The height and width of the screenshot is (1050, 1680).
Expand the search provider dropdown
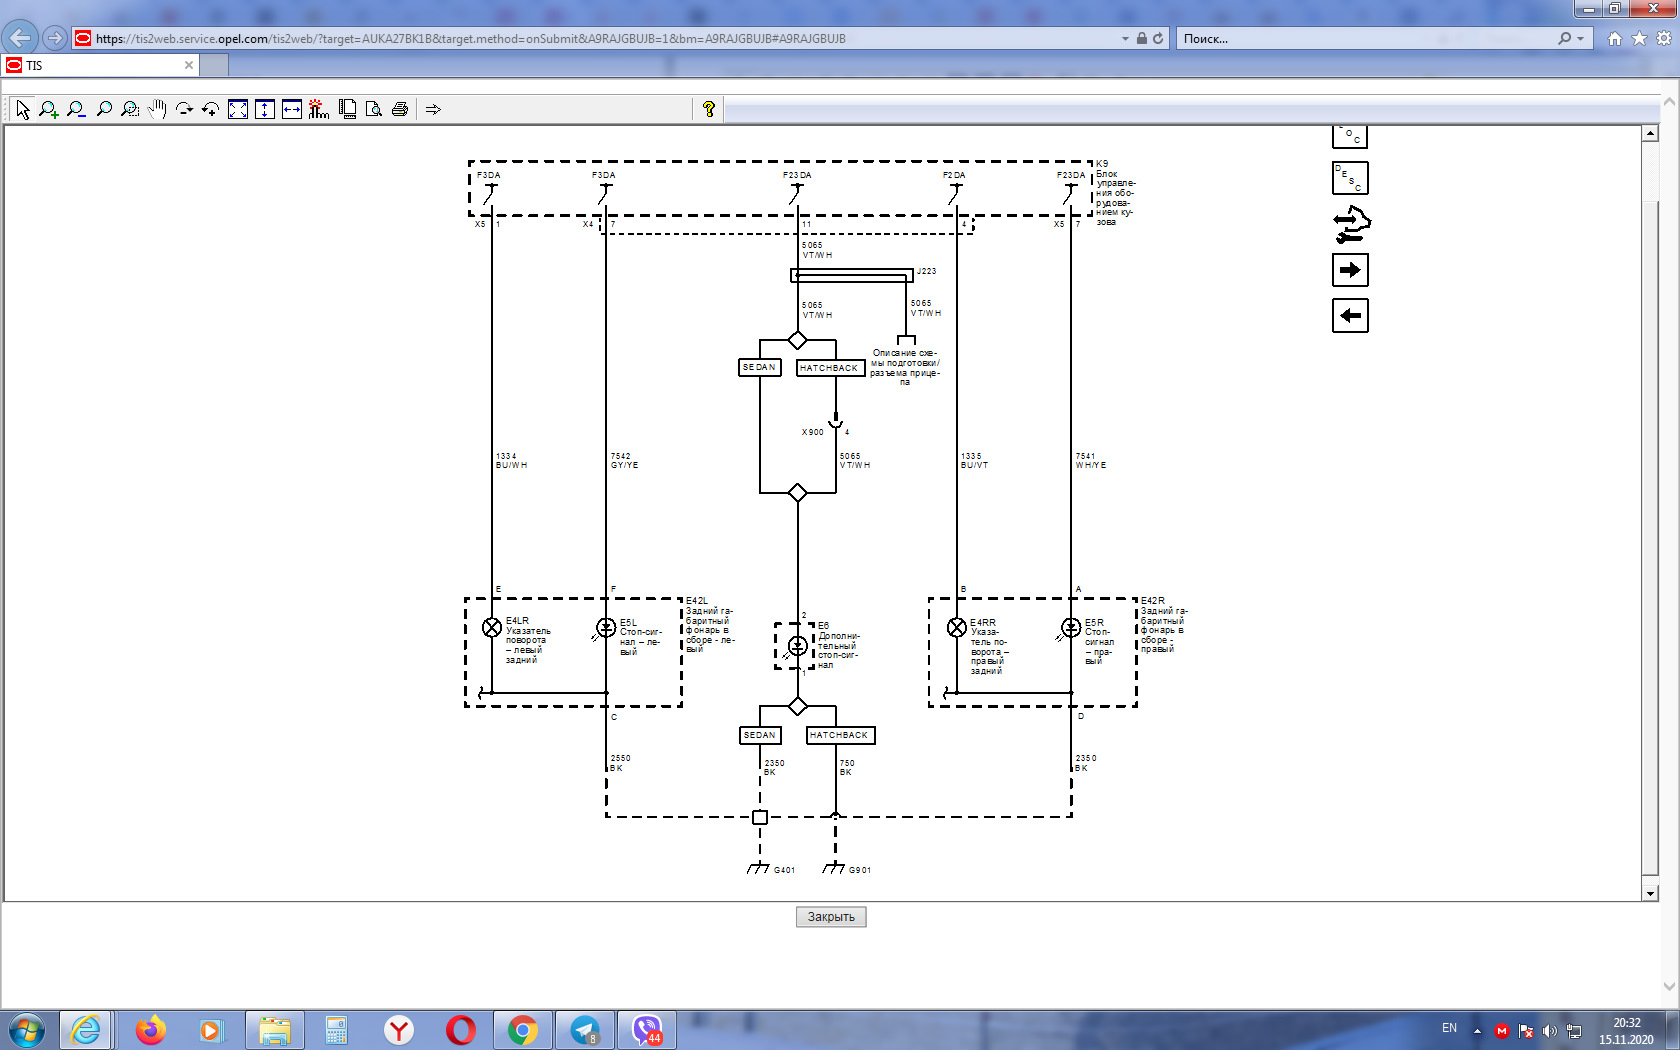pos(1581,38)
